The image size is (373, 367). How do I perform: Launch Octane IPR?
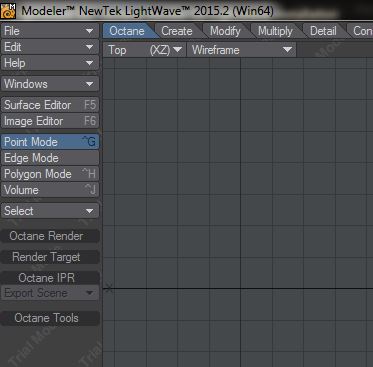(50, 278)
